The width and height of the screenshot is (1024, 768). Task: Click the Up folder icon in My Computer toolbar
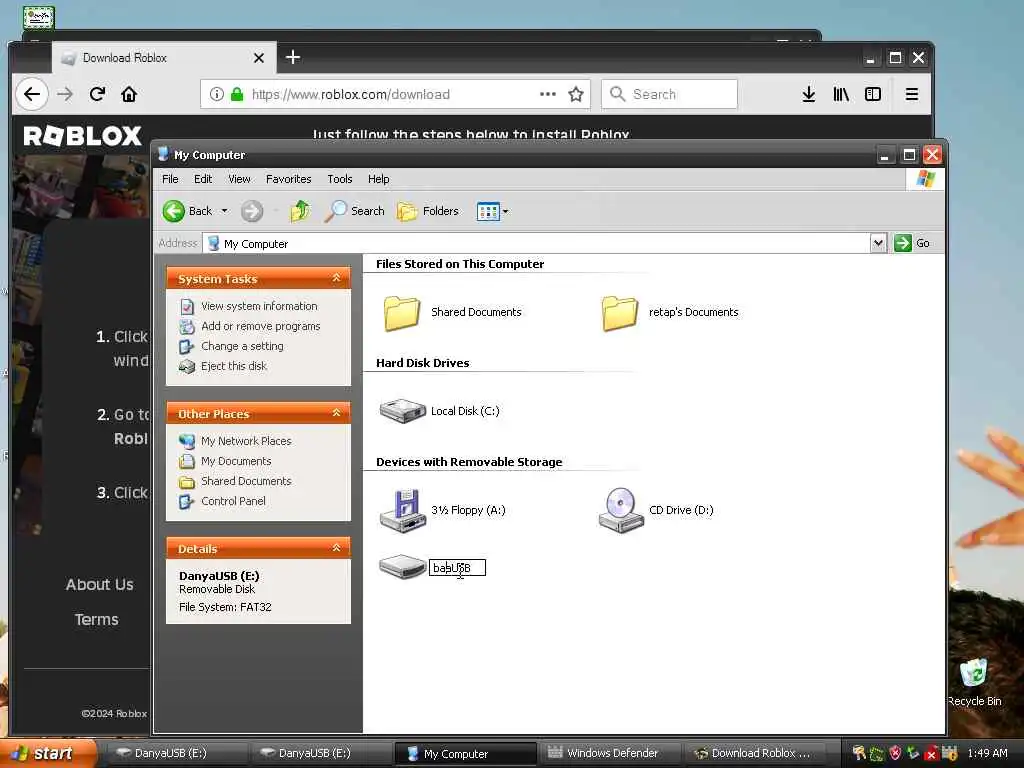pyautogui.click(x=300, y=211)
